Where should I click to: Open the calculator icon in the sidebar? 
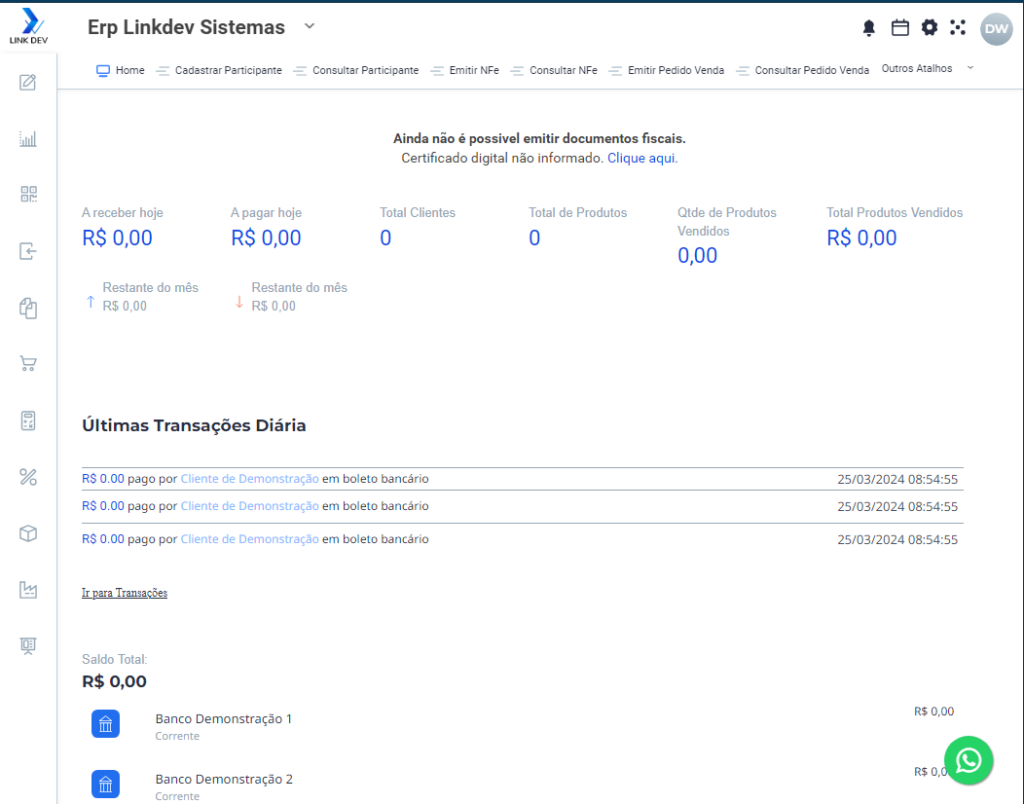[x=28, y=420]
